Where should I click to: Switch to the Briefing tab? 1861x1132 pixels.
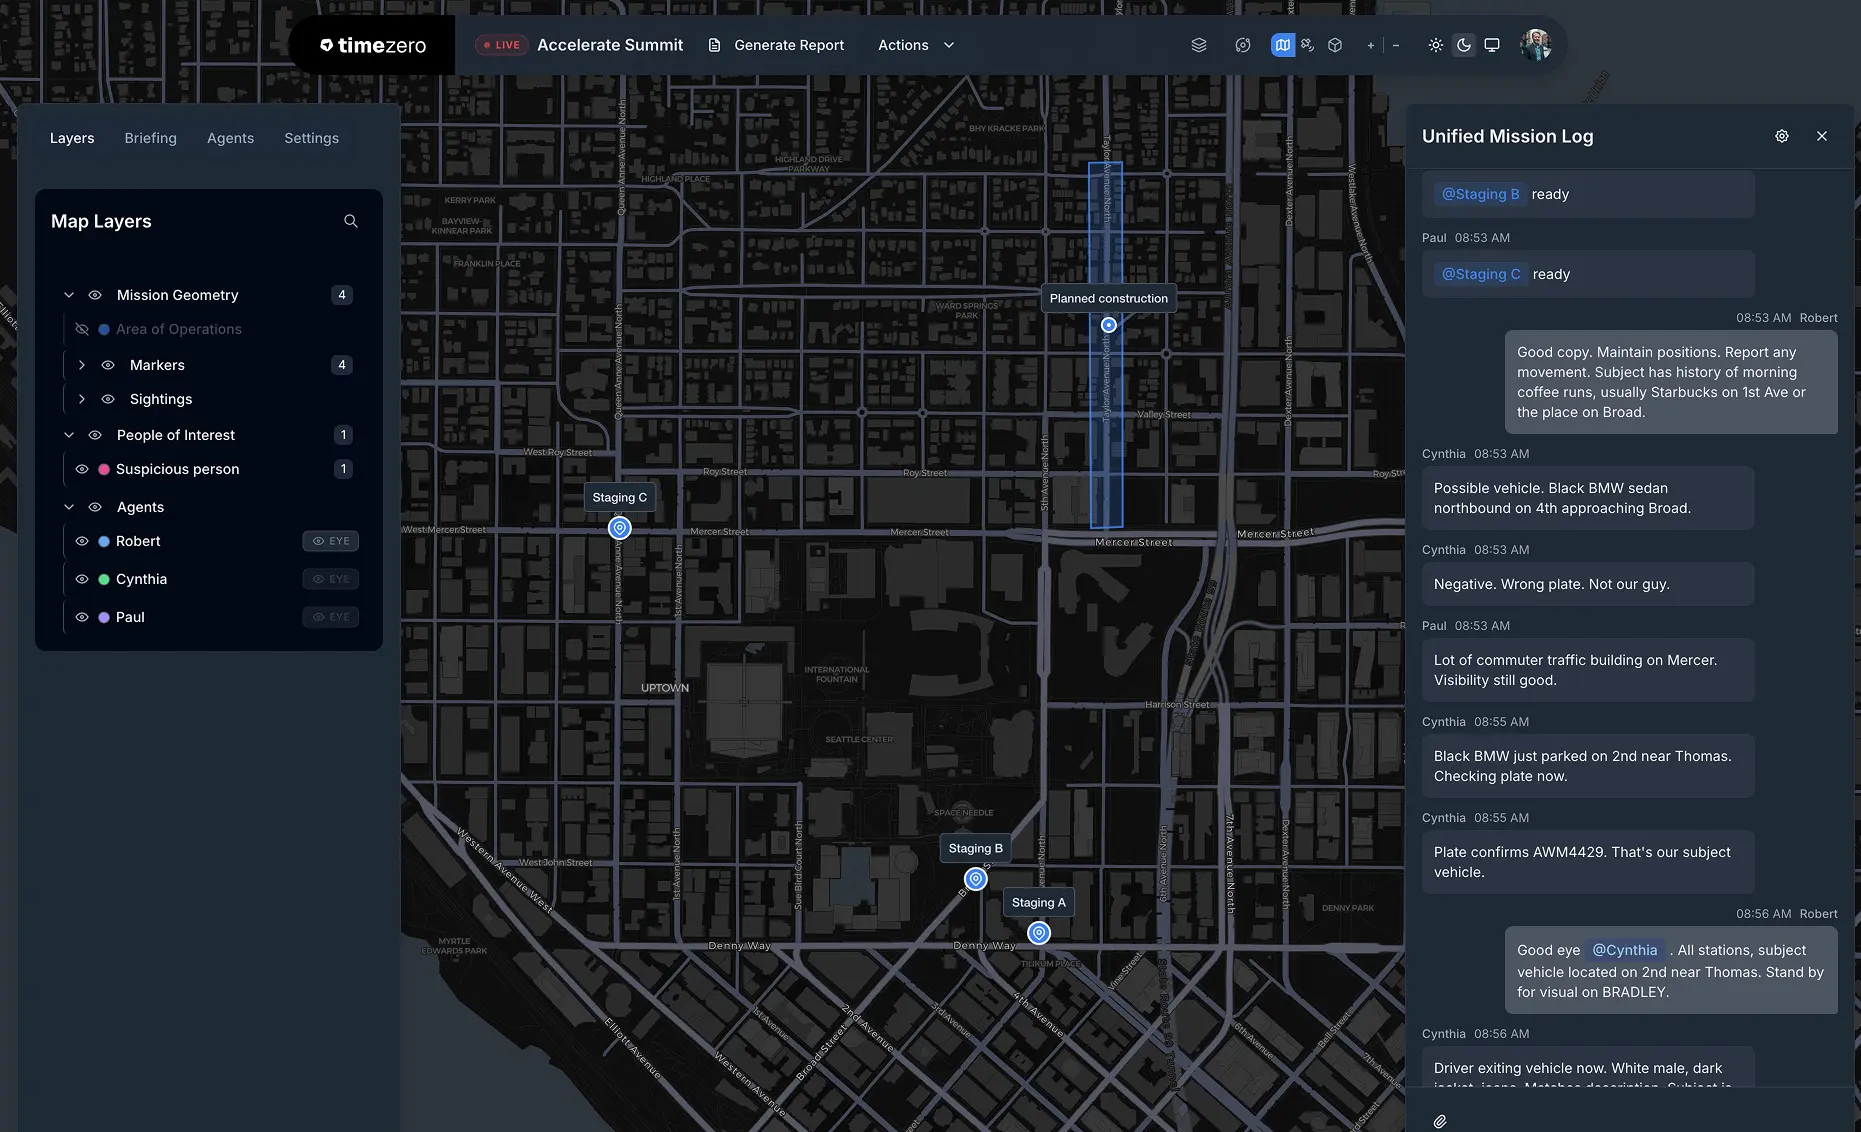tap(150, 138)
